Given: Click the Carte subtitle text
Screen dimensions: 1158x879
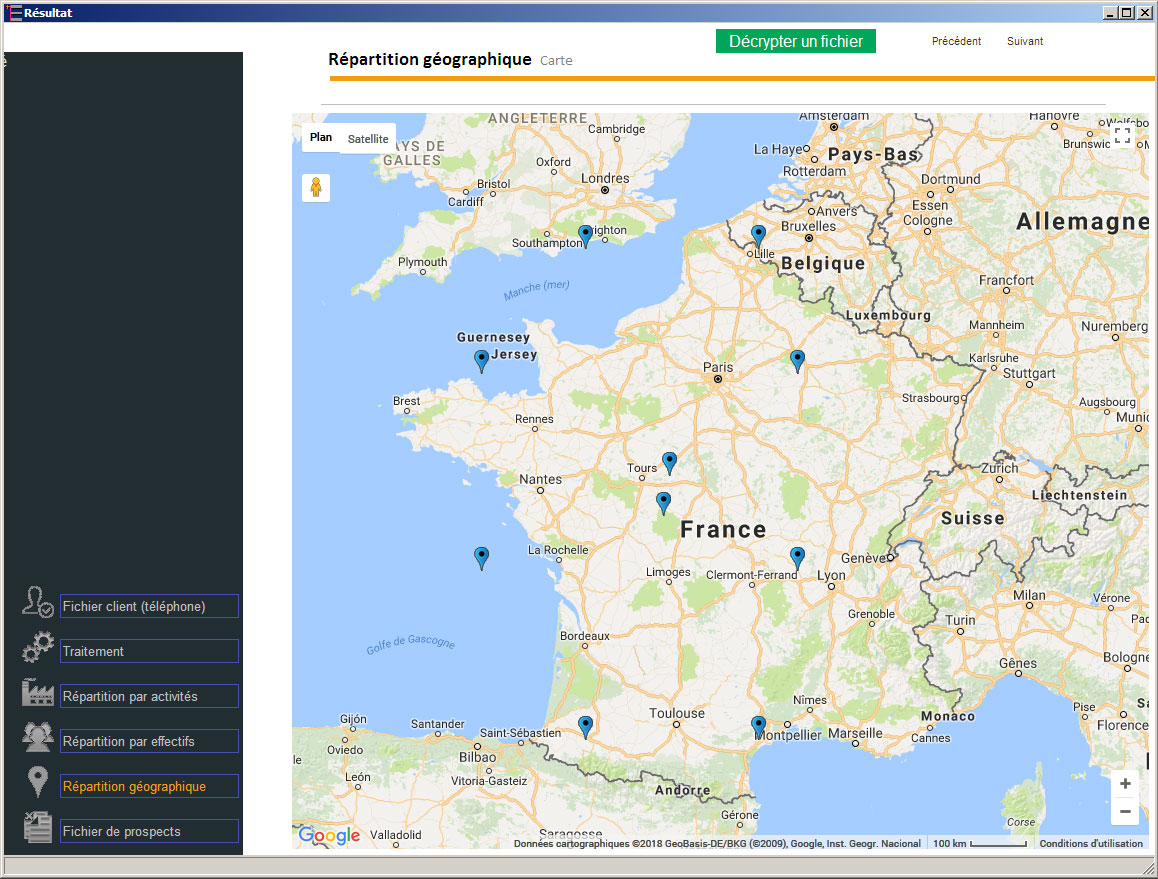Looking at the screenshot, I should coord(556,61).
